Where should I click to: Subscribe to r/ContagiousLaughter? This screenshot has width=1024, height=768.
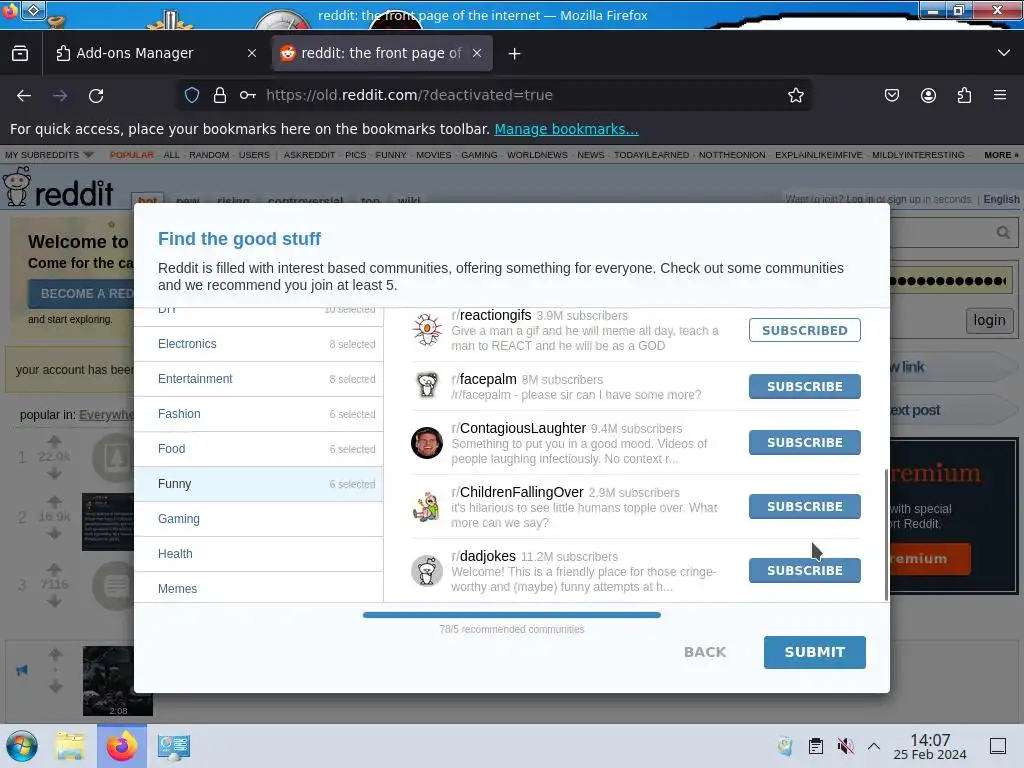click(x=805, y=443)
